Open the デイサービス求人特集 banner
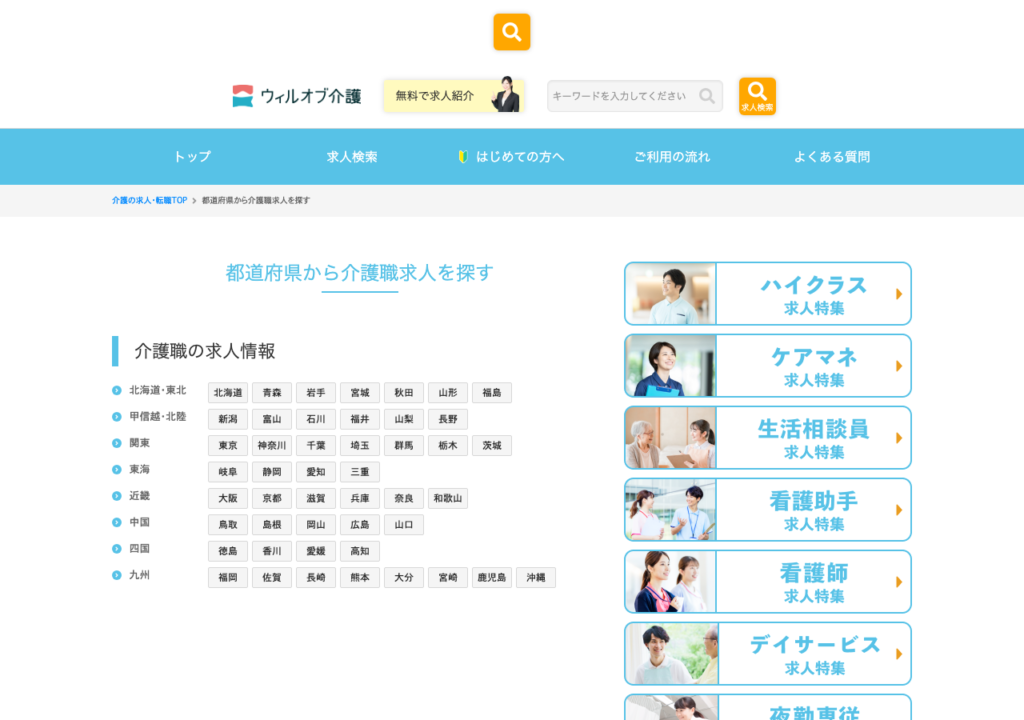This screenshot has height=720, width=1024. click(768, 653)
